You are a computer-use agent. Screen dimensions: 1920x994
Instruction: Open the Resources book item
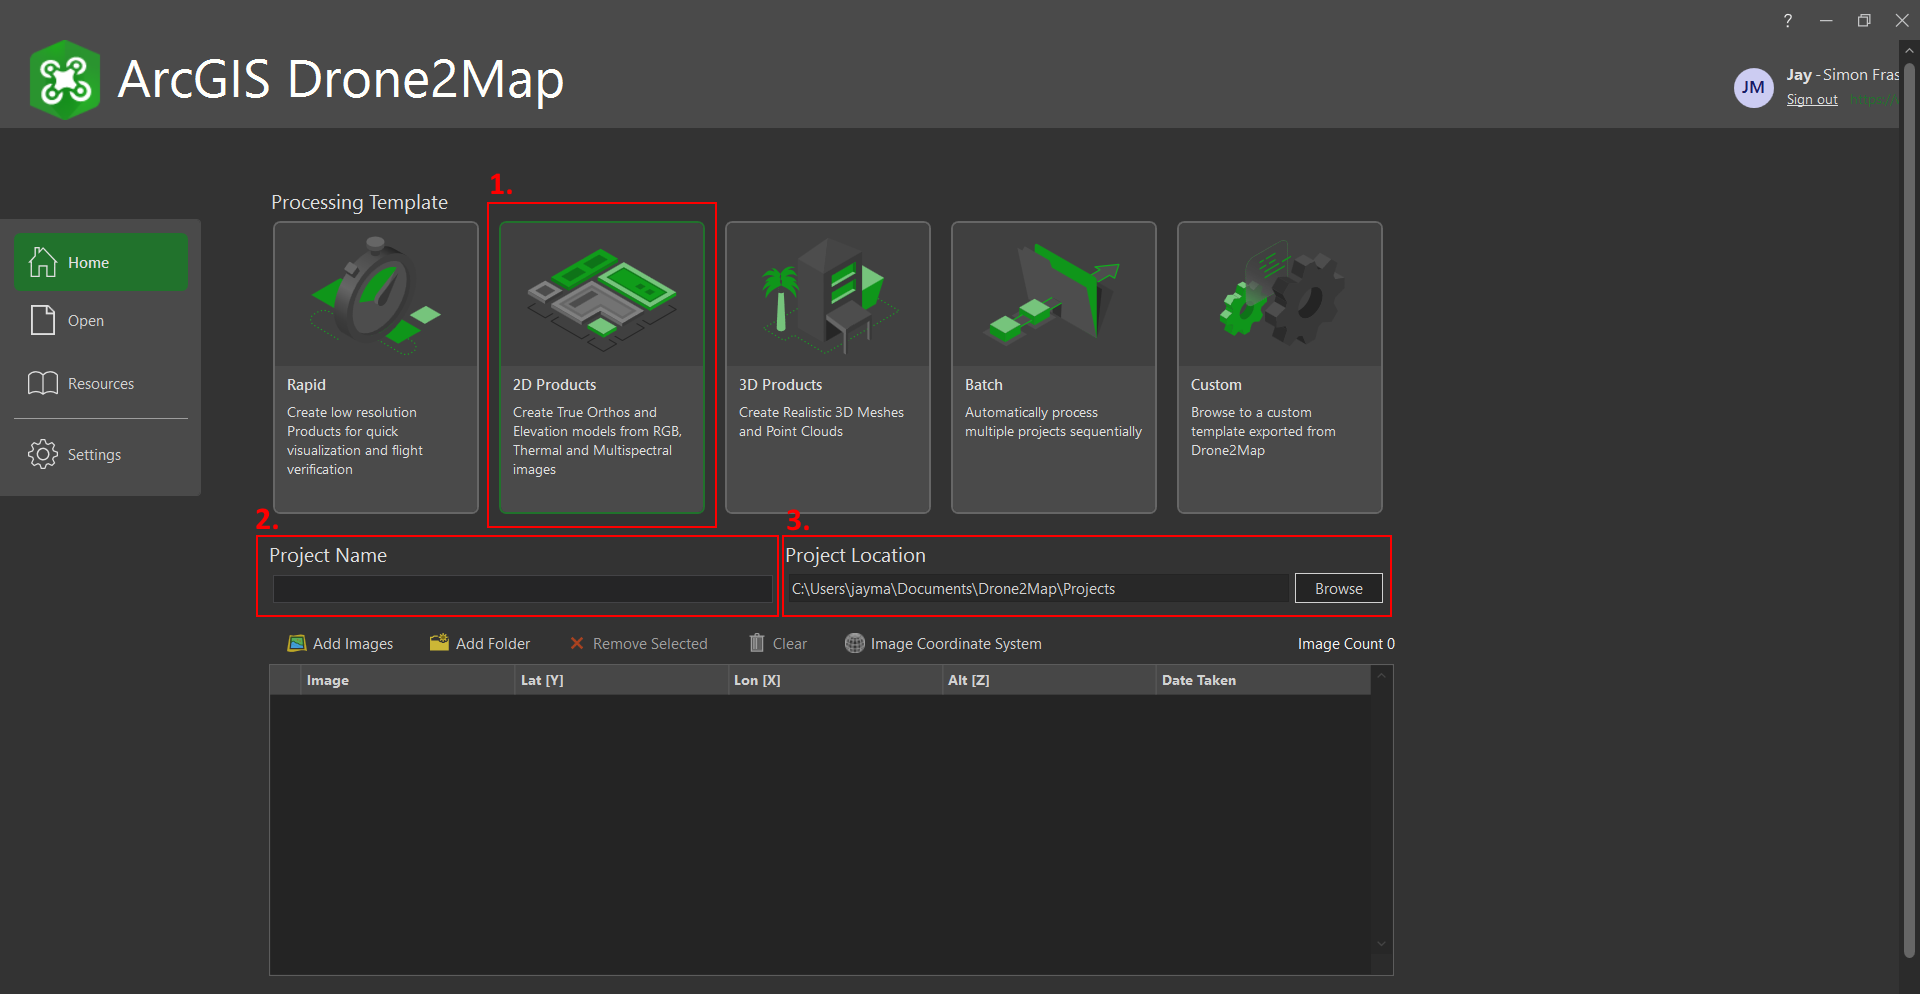tap(43, 383)
